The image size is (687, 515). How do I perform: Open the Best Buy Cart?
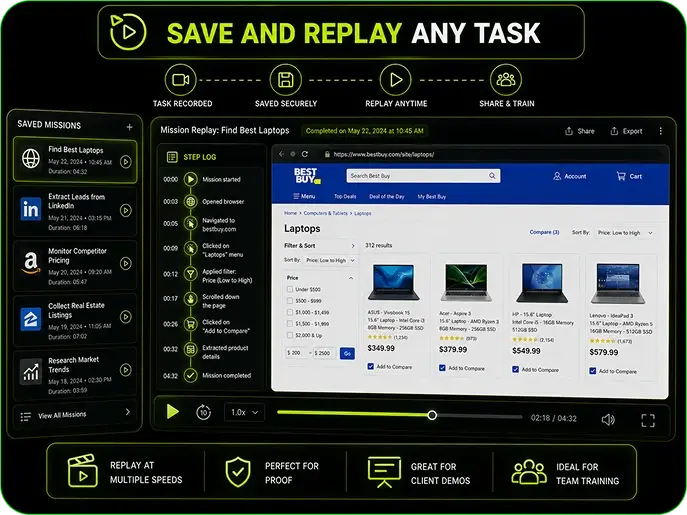click(629, 176)
